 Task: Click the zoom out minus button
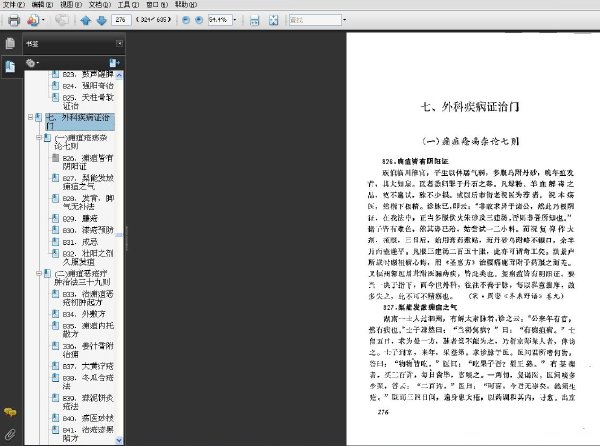[x=186, y=20]
